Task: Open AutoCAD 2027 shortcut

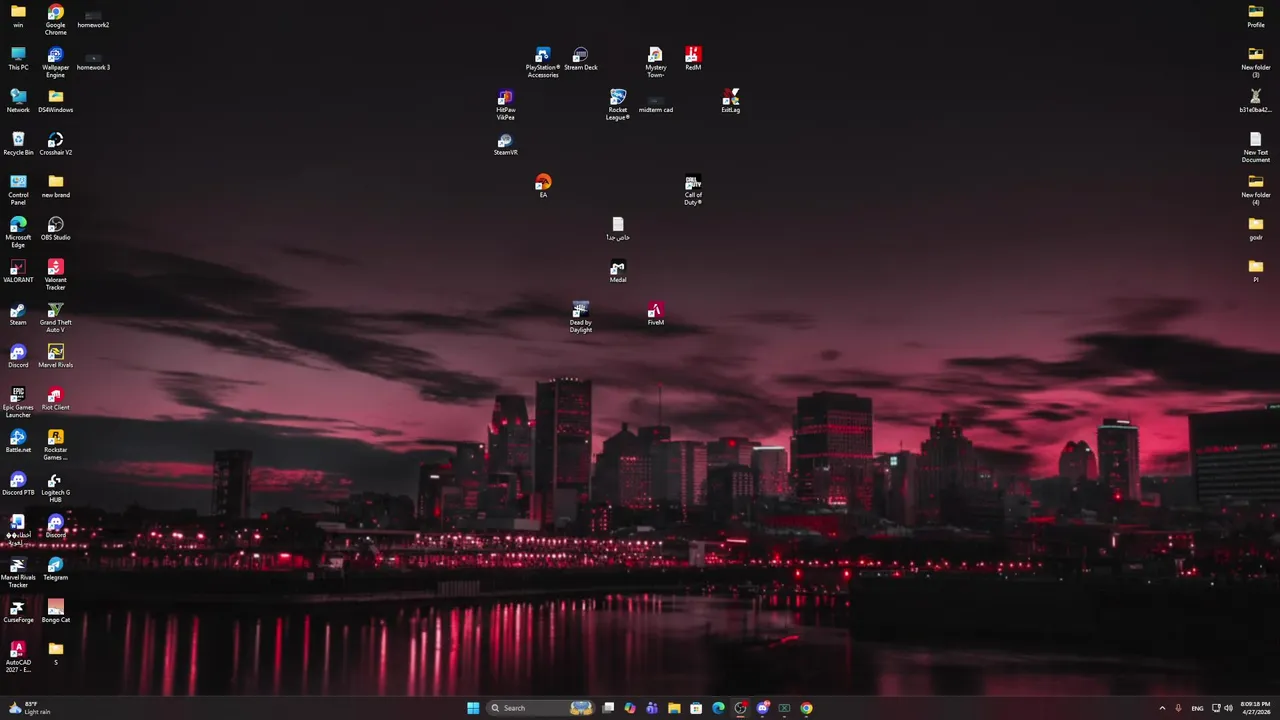Action: pyautogui.click(x=18, y=656)
